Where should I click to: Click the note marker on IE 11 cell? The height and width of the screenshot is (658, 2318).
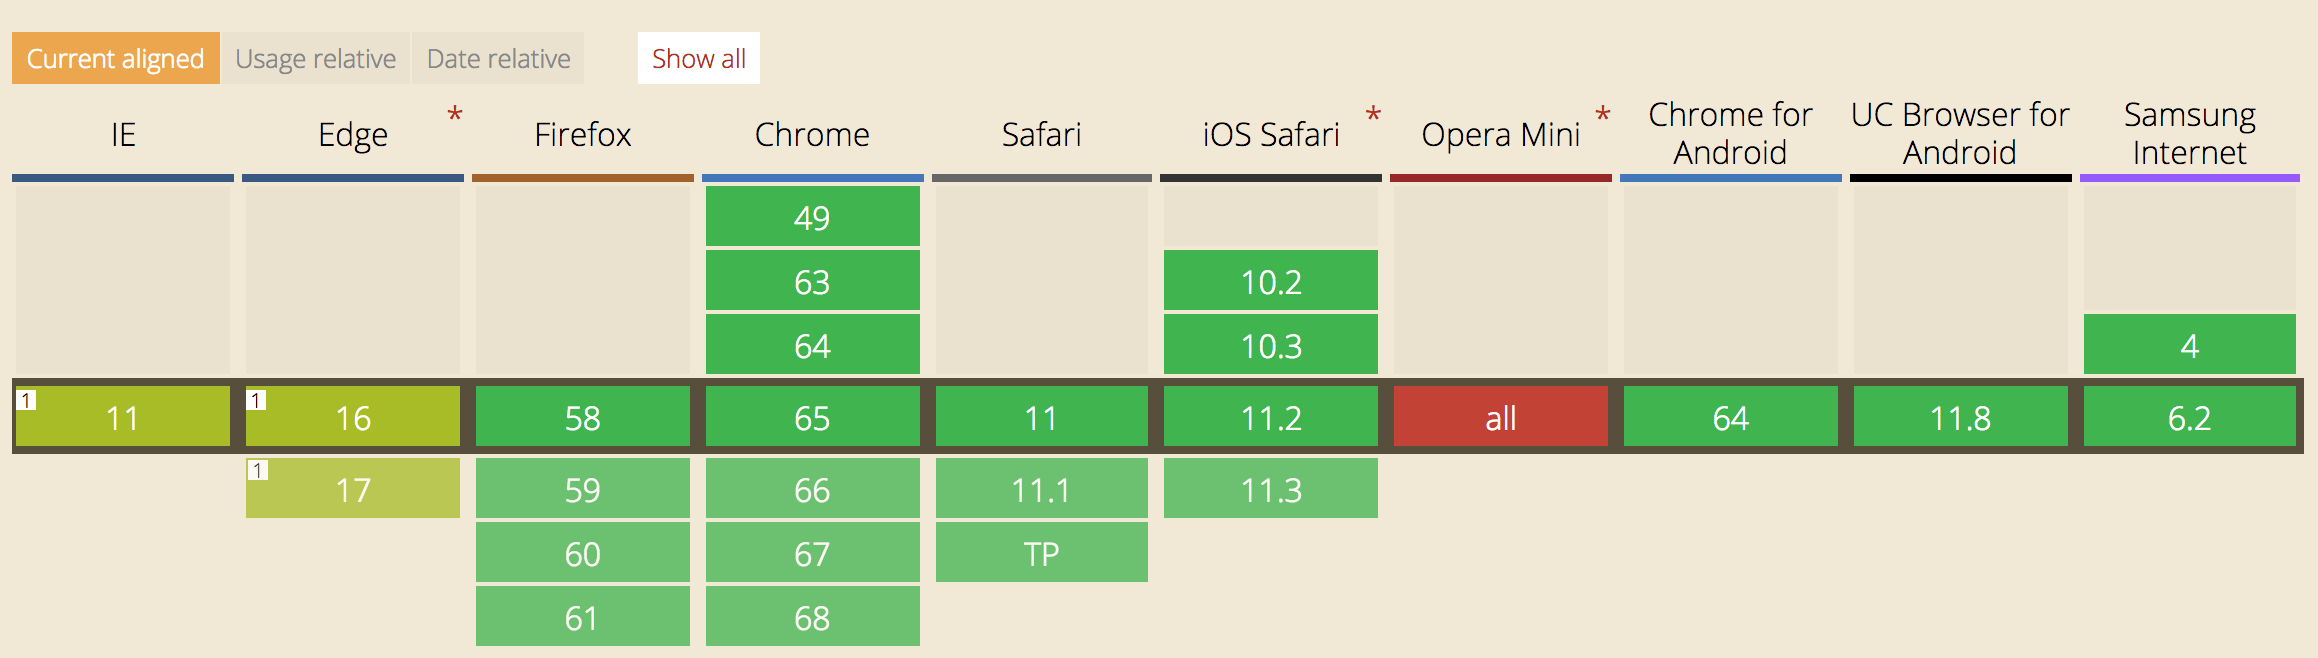click(26, 400)
